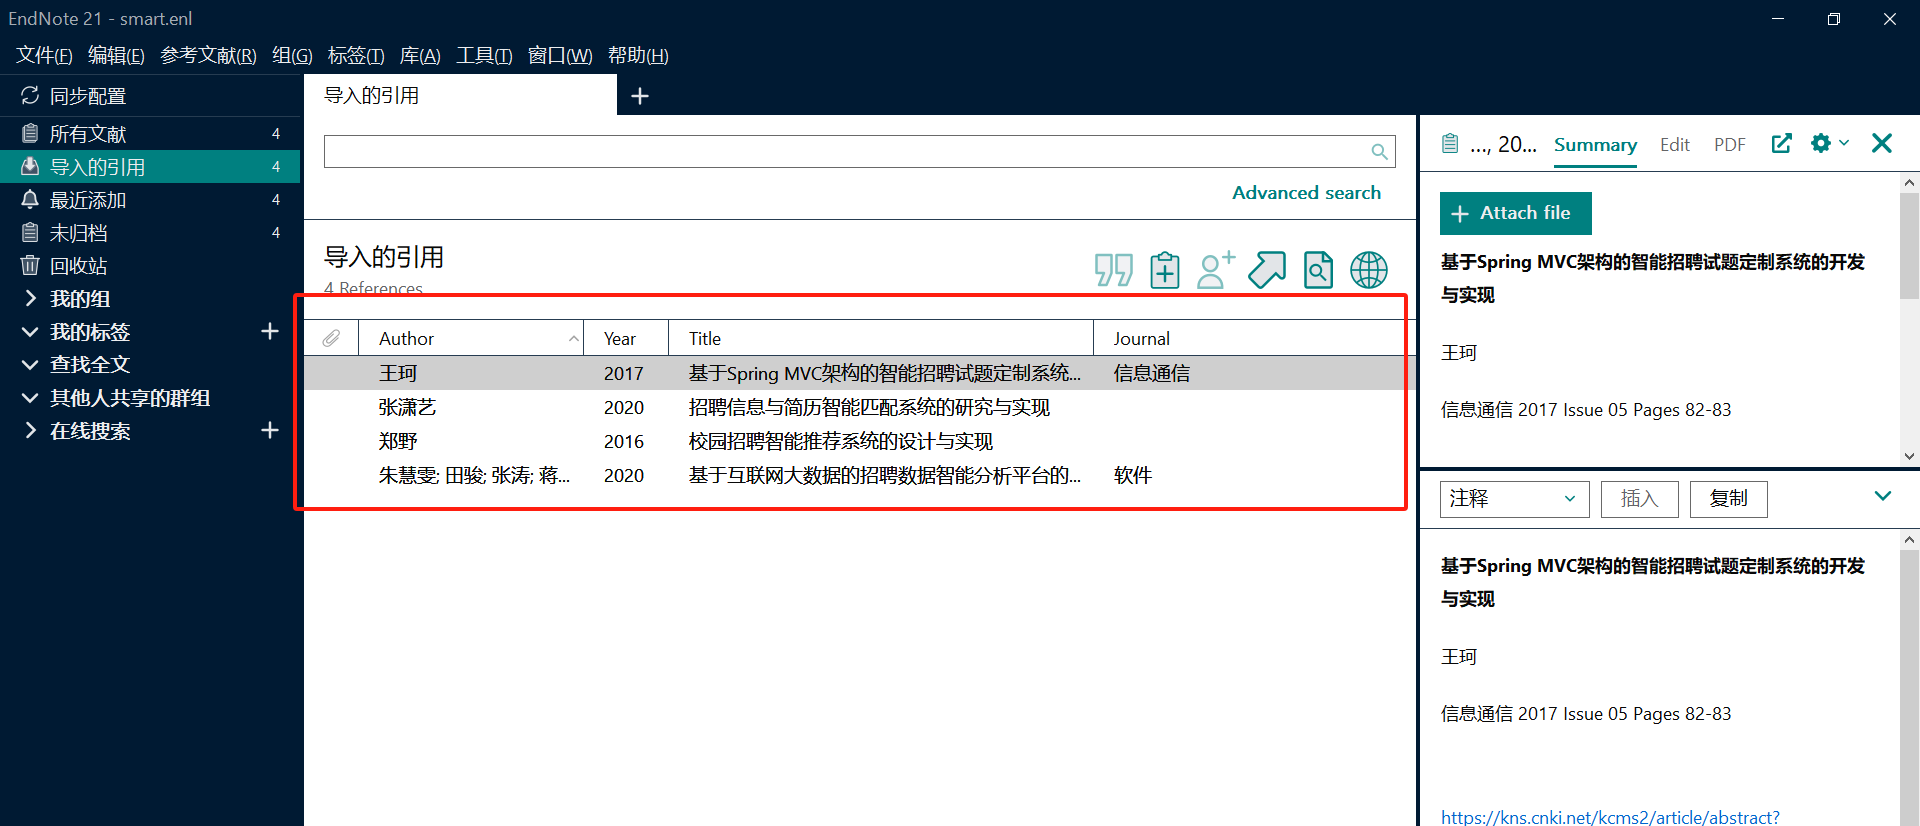Close the reference panel with X icon
The height and width of the screenshot is (826, 1920).
[1882, 144]
